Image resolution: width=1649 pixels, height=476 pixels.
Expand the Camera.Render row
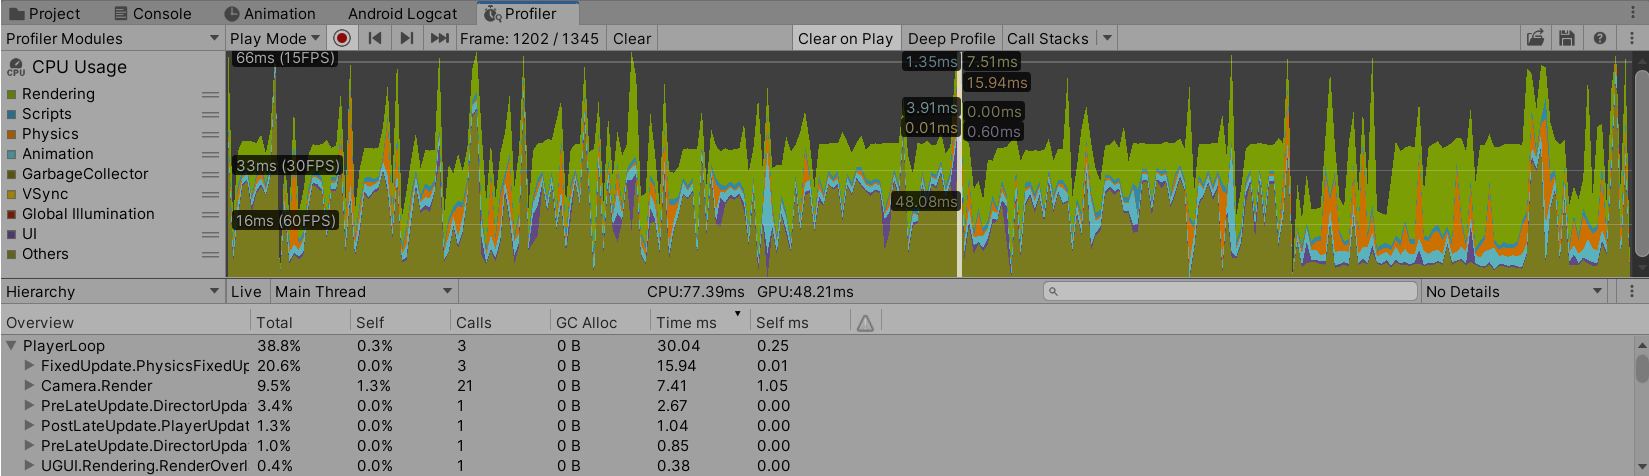click(x=29, y=385)
